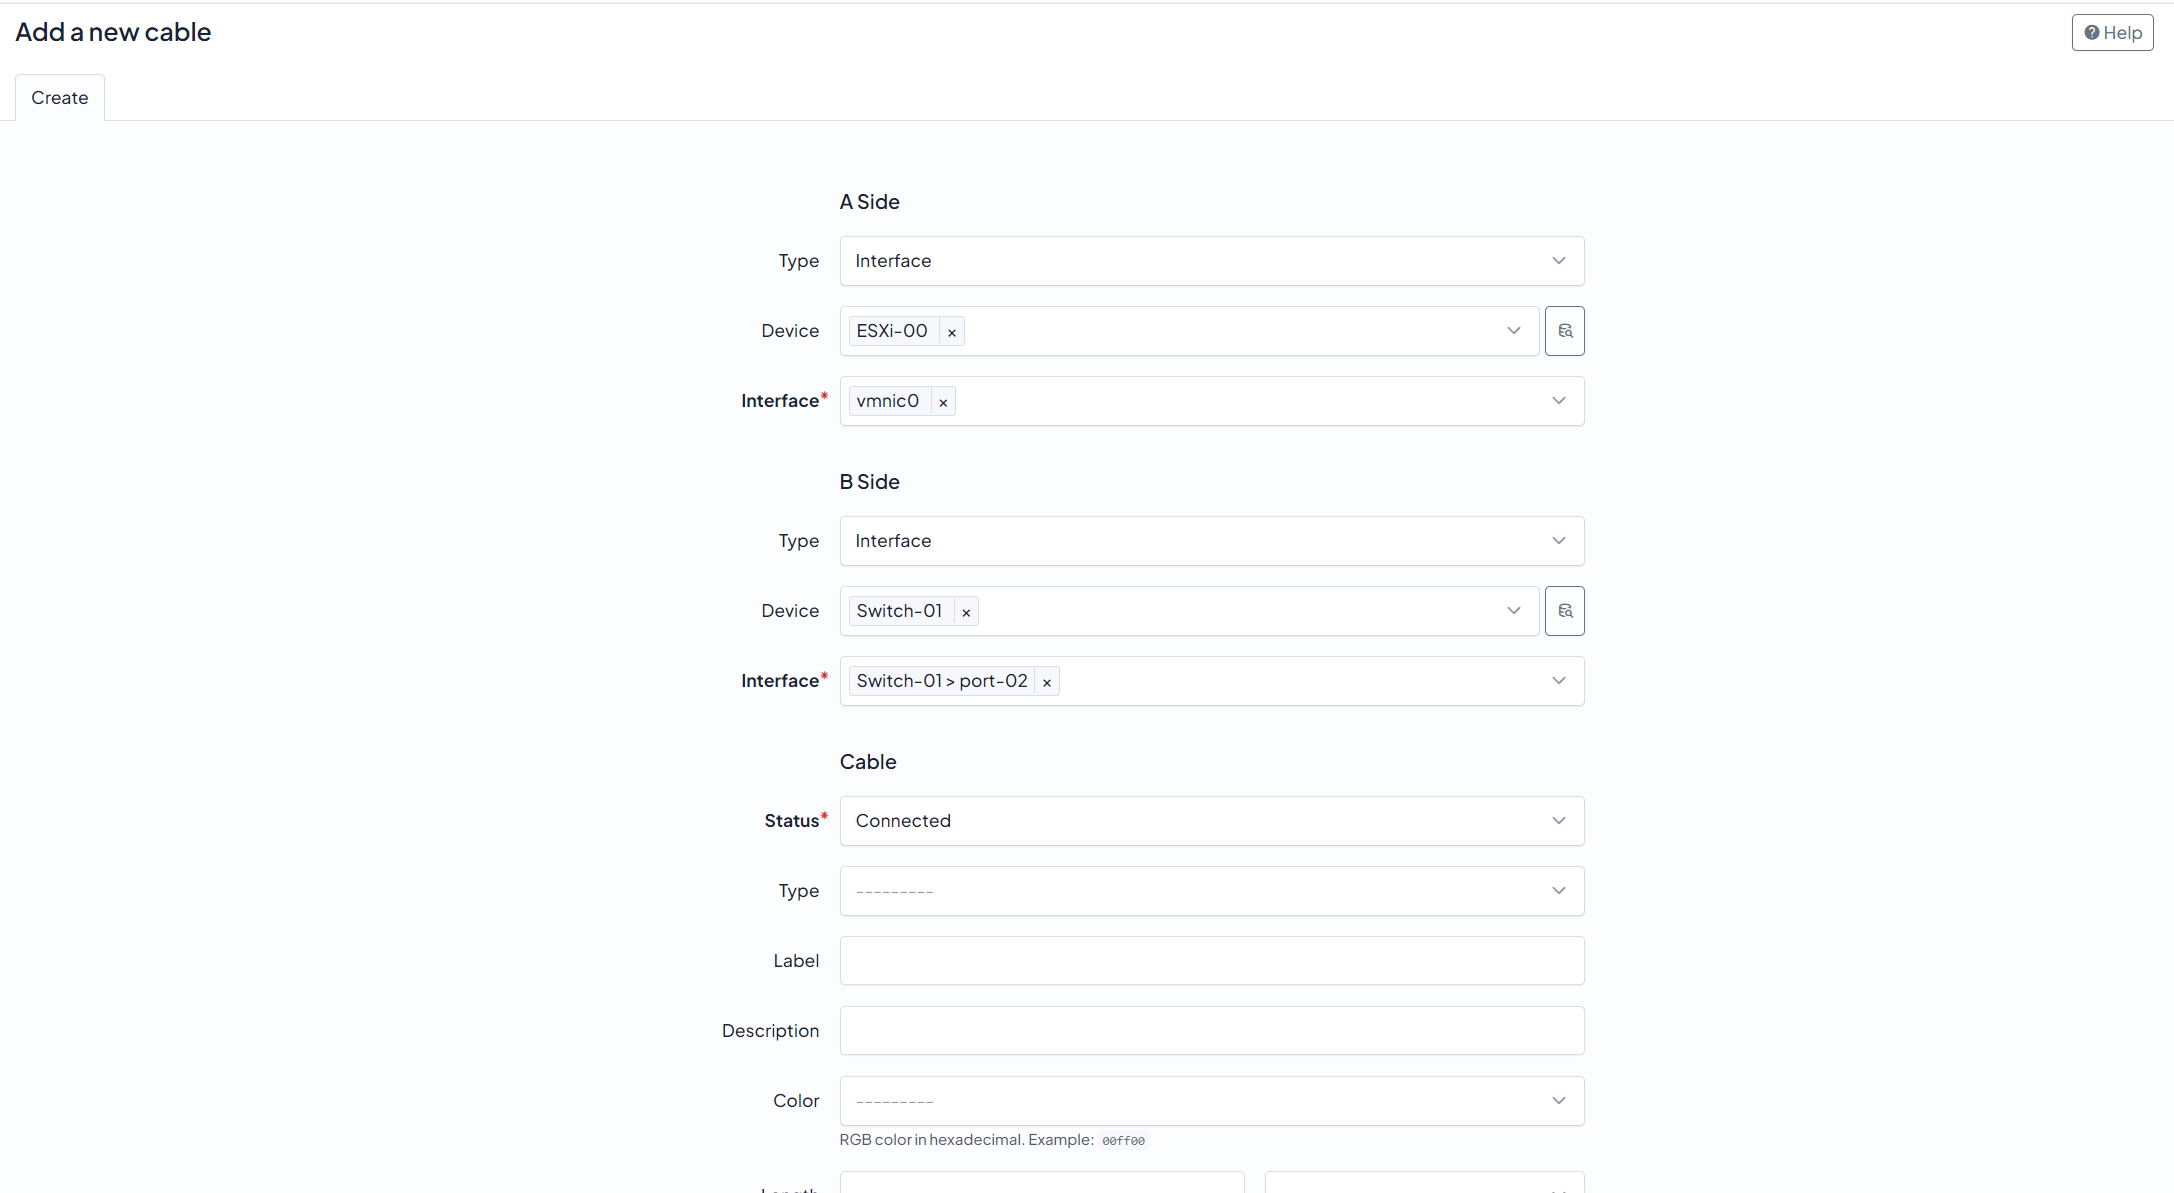Open the Color selection dropdown
Viewport: 2174px width, 1193px height.
click(1211, 1101)
